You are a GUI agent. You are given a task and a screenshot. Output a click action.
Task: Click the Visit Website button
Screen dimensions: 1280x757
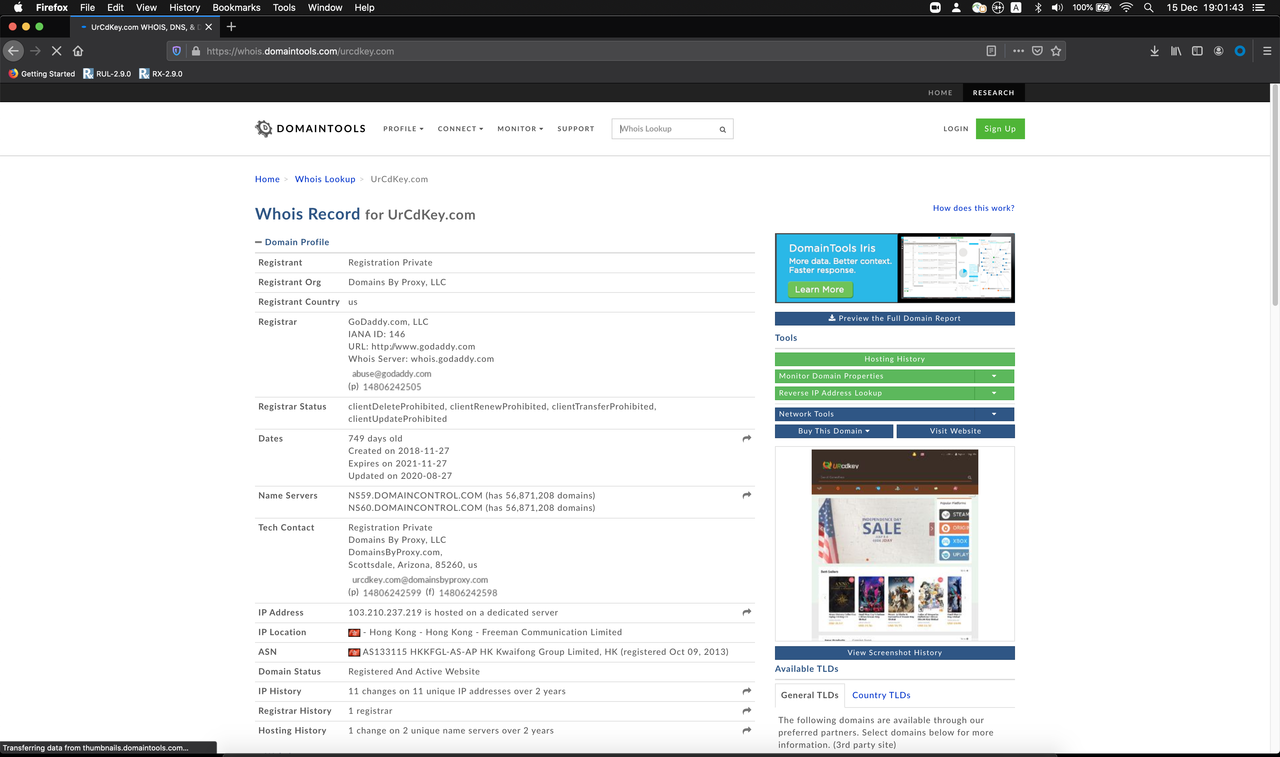point(956,431)
